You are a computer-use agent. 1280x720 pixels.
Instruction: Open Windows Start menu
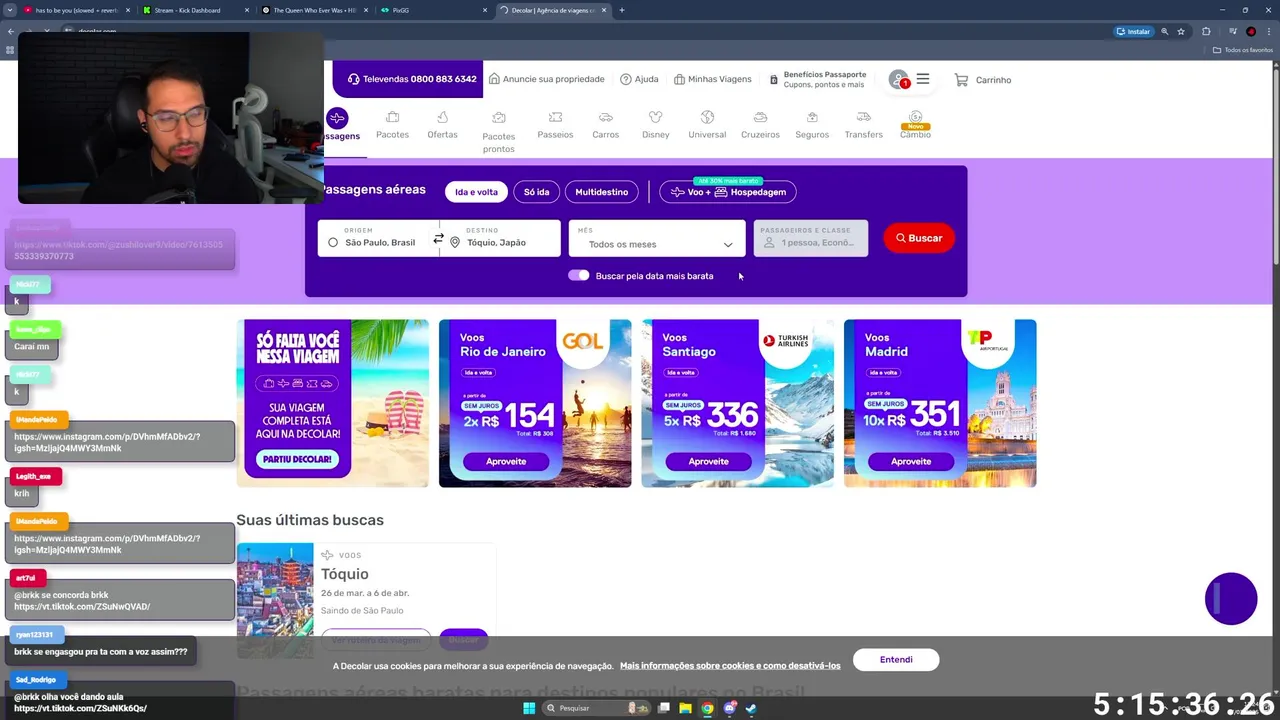pyautogui.click(x=529, y=708)
